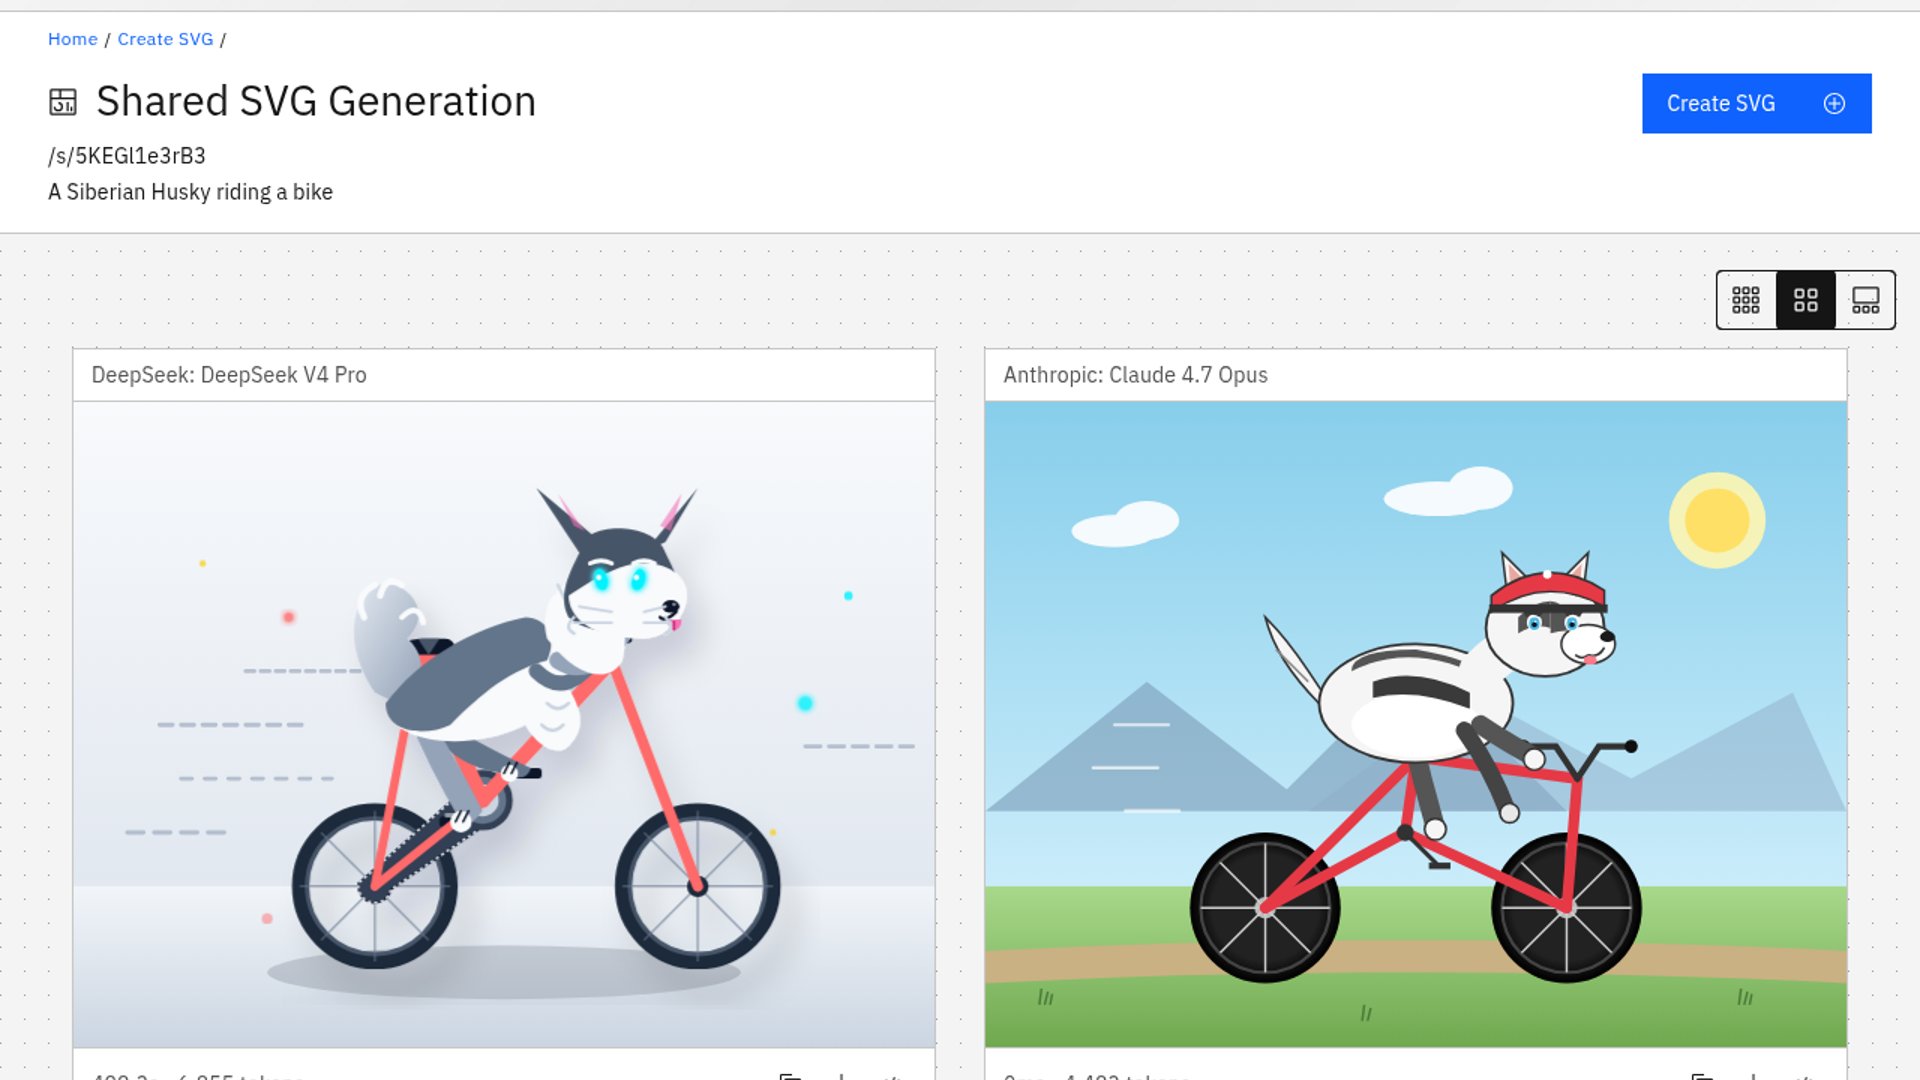The width and height of the screenshot is (1920, 1080).
Task: Click the blue Create SVG button
Action: 1756,103
